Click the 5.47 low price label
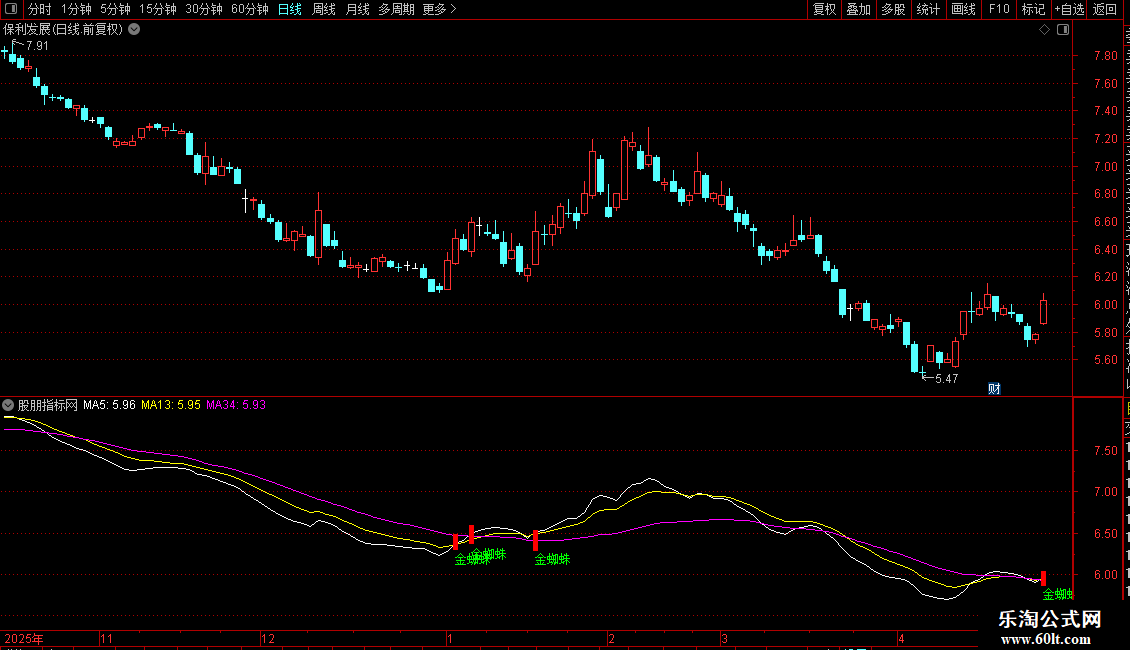The image size is (1130, 650). pyautogui.click(x=946, y=379)
